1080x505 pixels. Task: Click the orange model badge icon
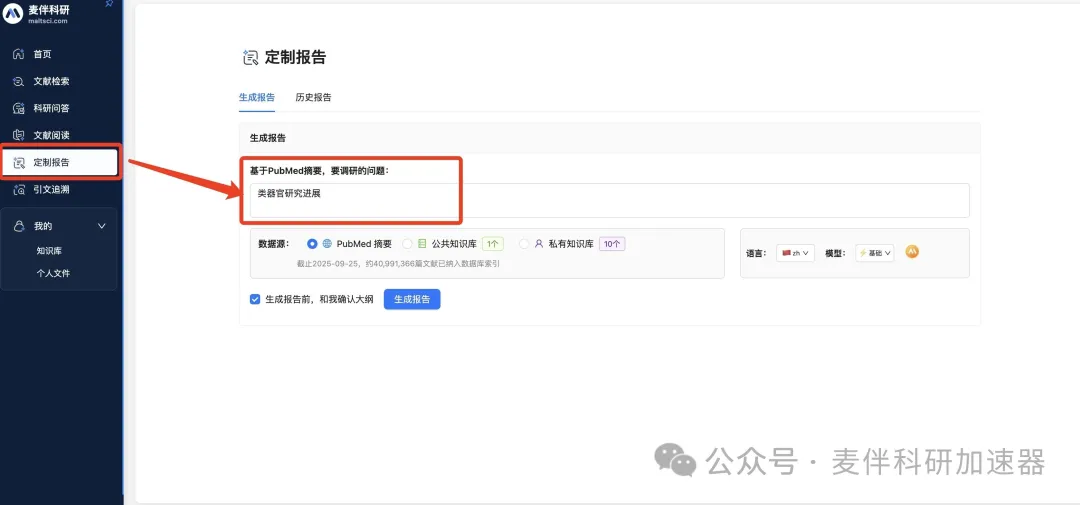pyautogui.click(x=912, y=252)
